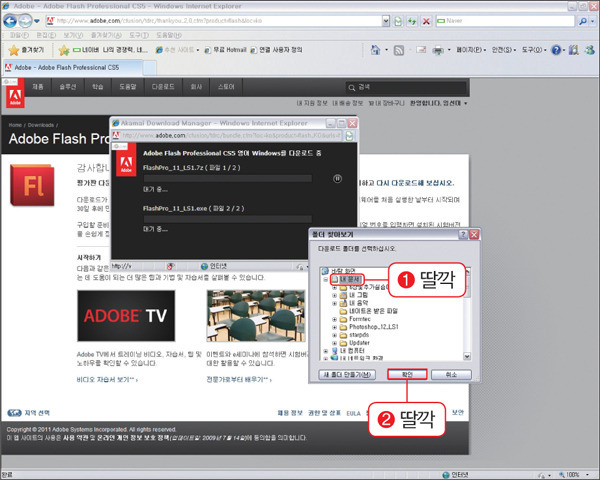Click the add to favorites bar star icon

[64, 50]
